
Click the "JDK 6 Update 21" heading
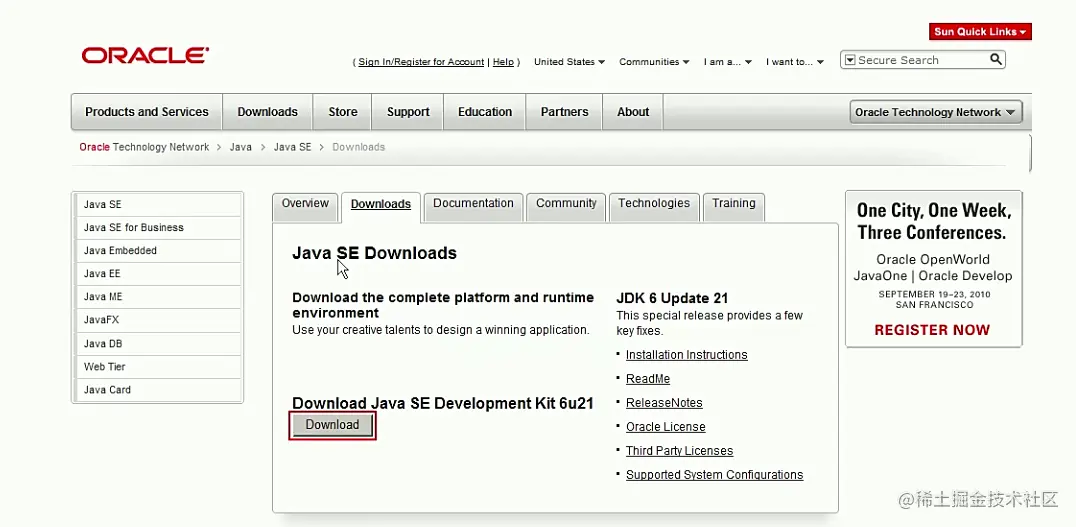point(672,298)
